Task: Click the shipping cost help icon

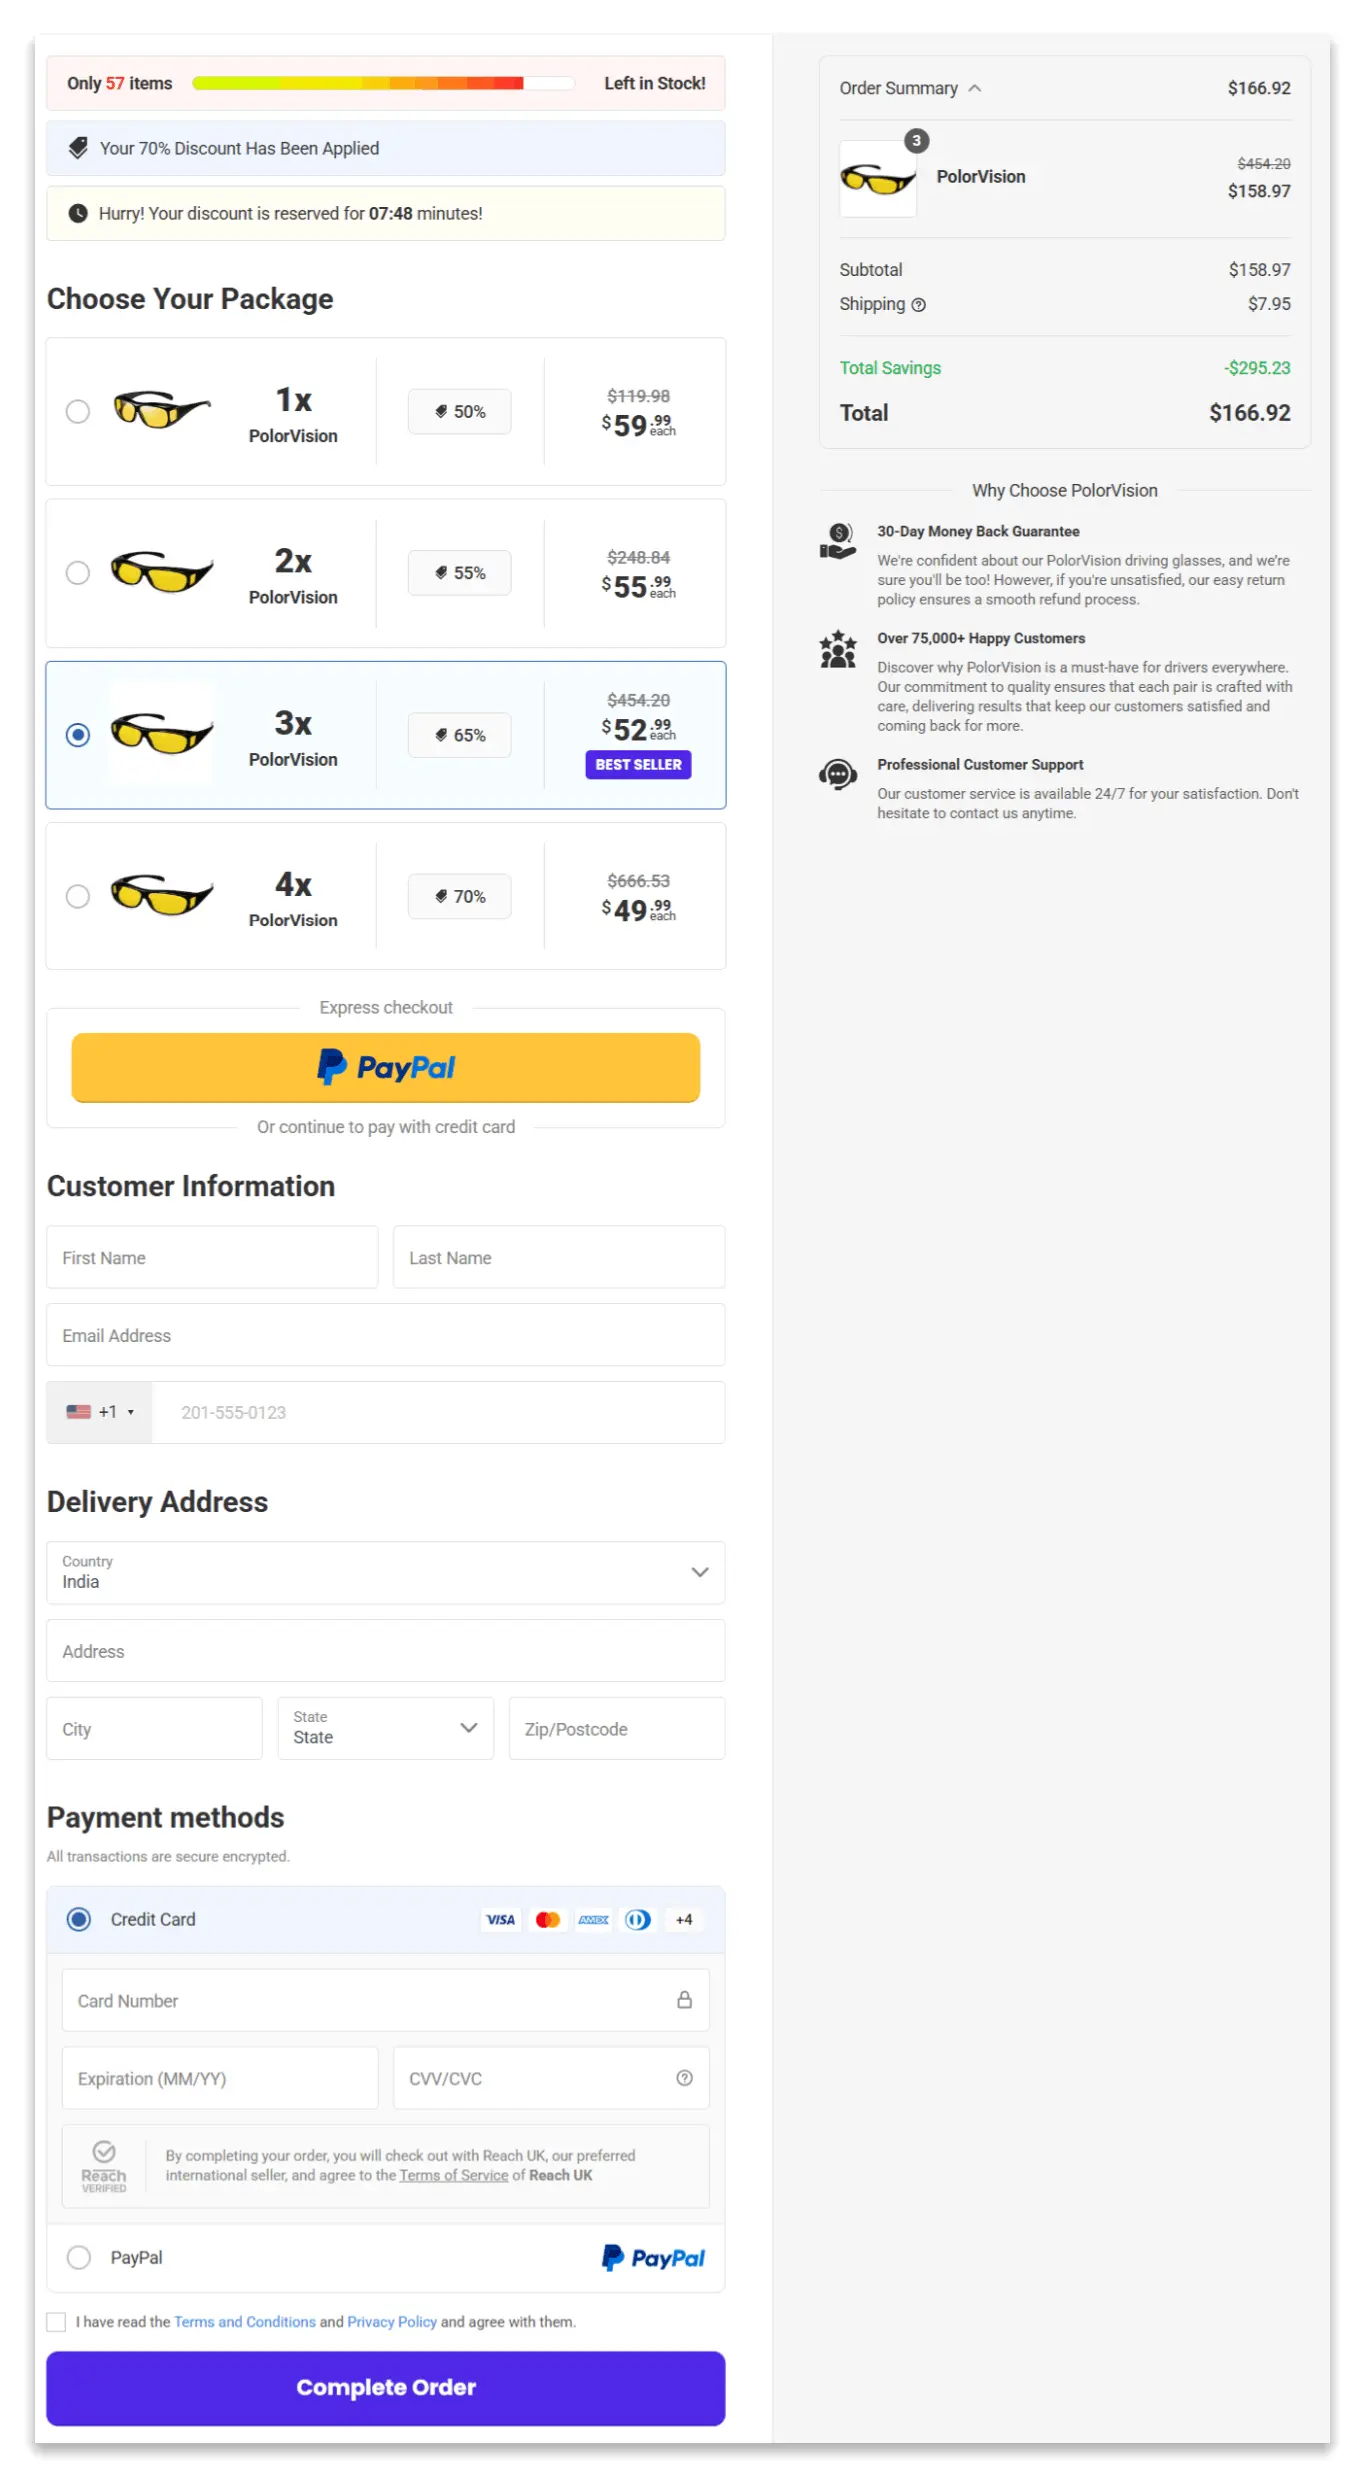Action: pos(919,304)
